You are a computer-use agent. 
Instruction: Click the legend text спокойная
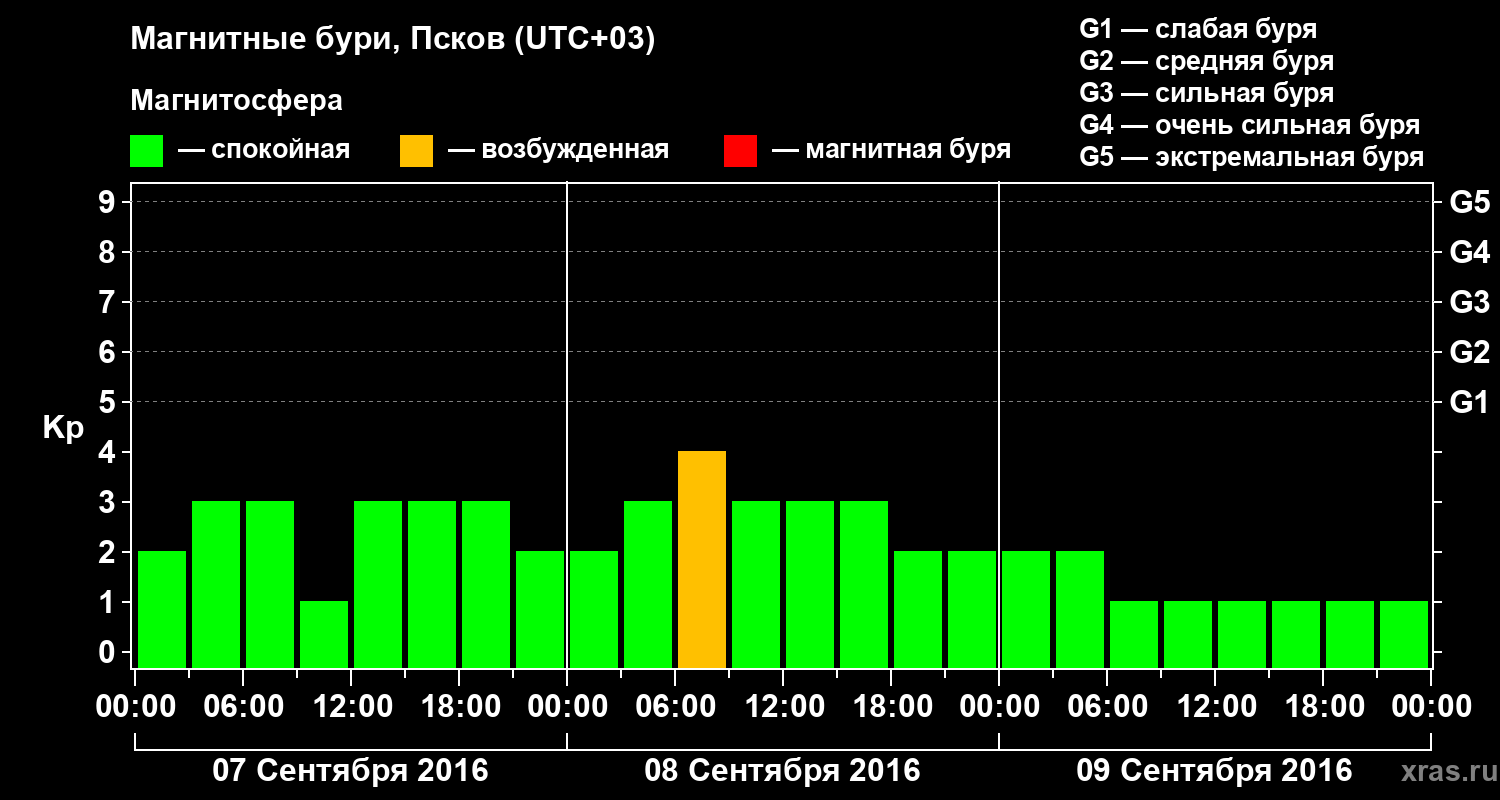(x=280, y=151)
